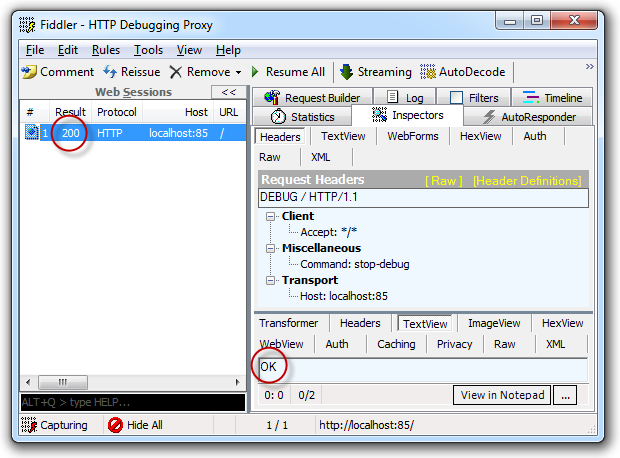Image resolution: width=620 pixels, height=458 pixels.
Task: Click the QuickExec command box
Action: coord(133,402)
